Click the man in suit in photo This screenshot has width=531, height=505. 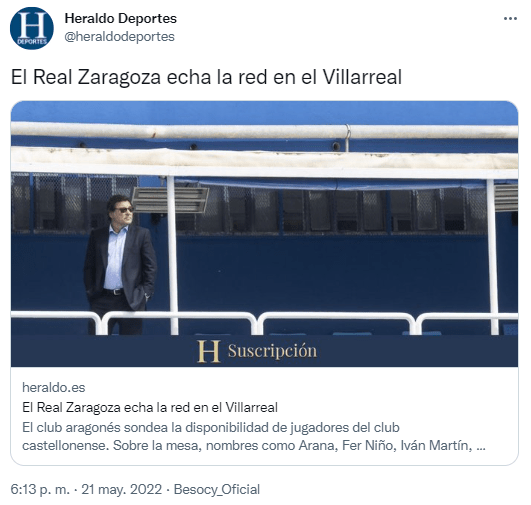120,264
